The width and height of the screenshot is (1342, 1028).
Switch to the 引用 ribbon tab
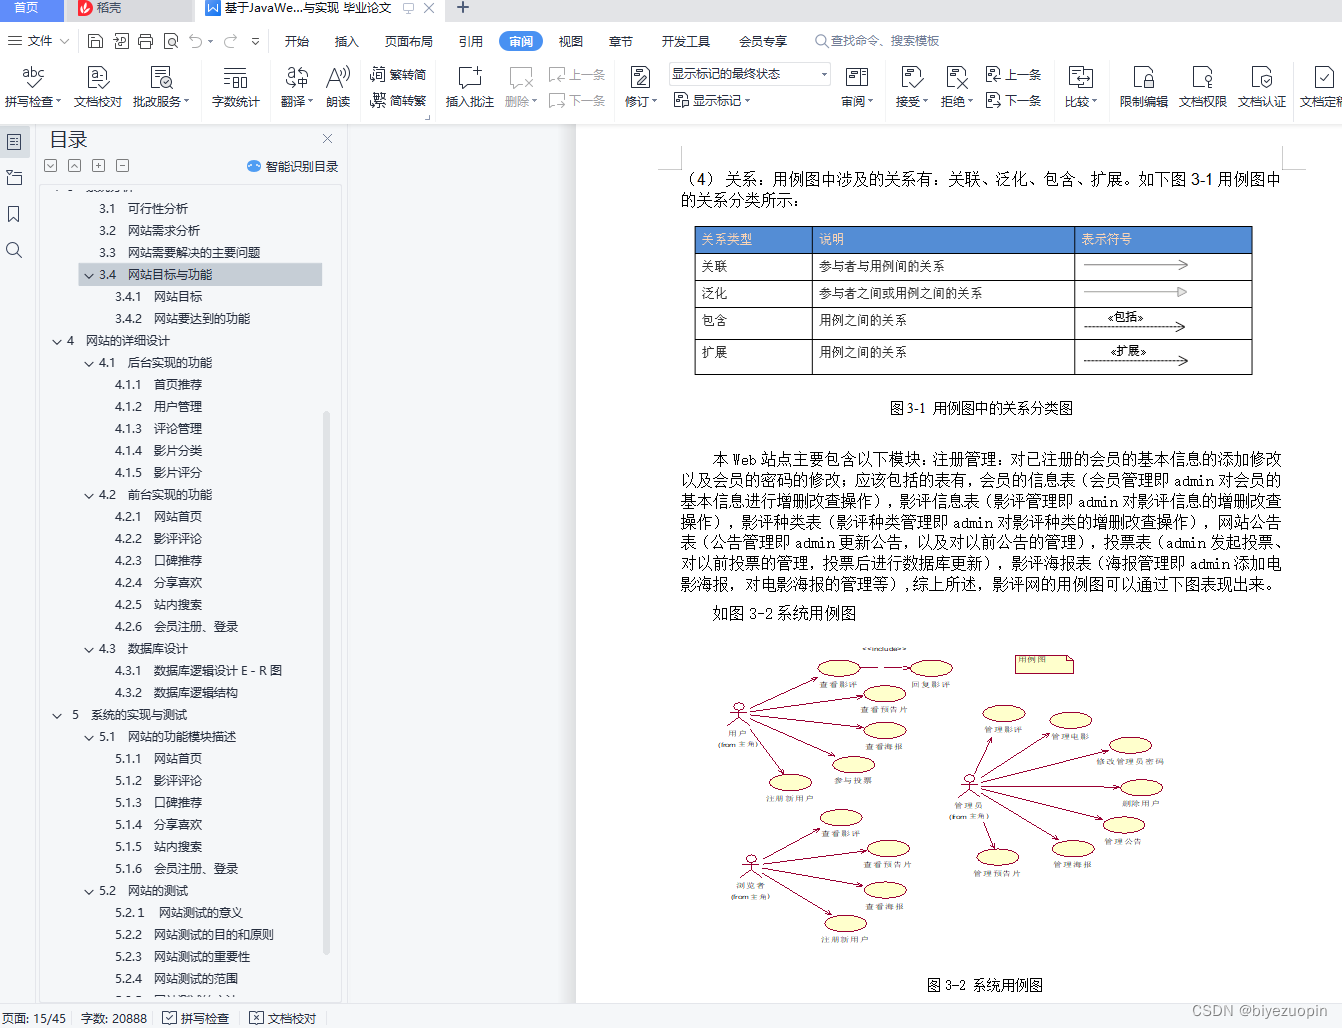pyautogui.click(x=471, y=41)
